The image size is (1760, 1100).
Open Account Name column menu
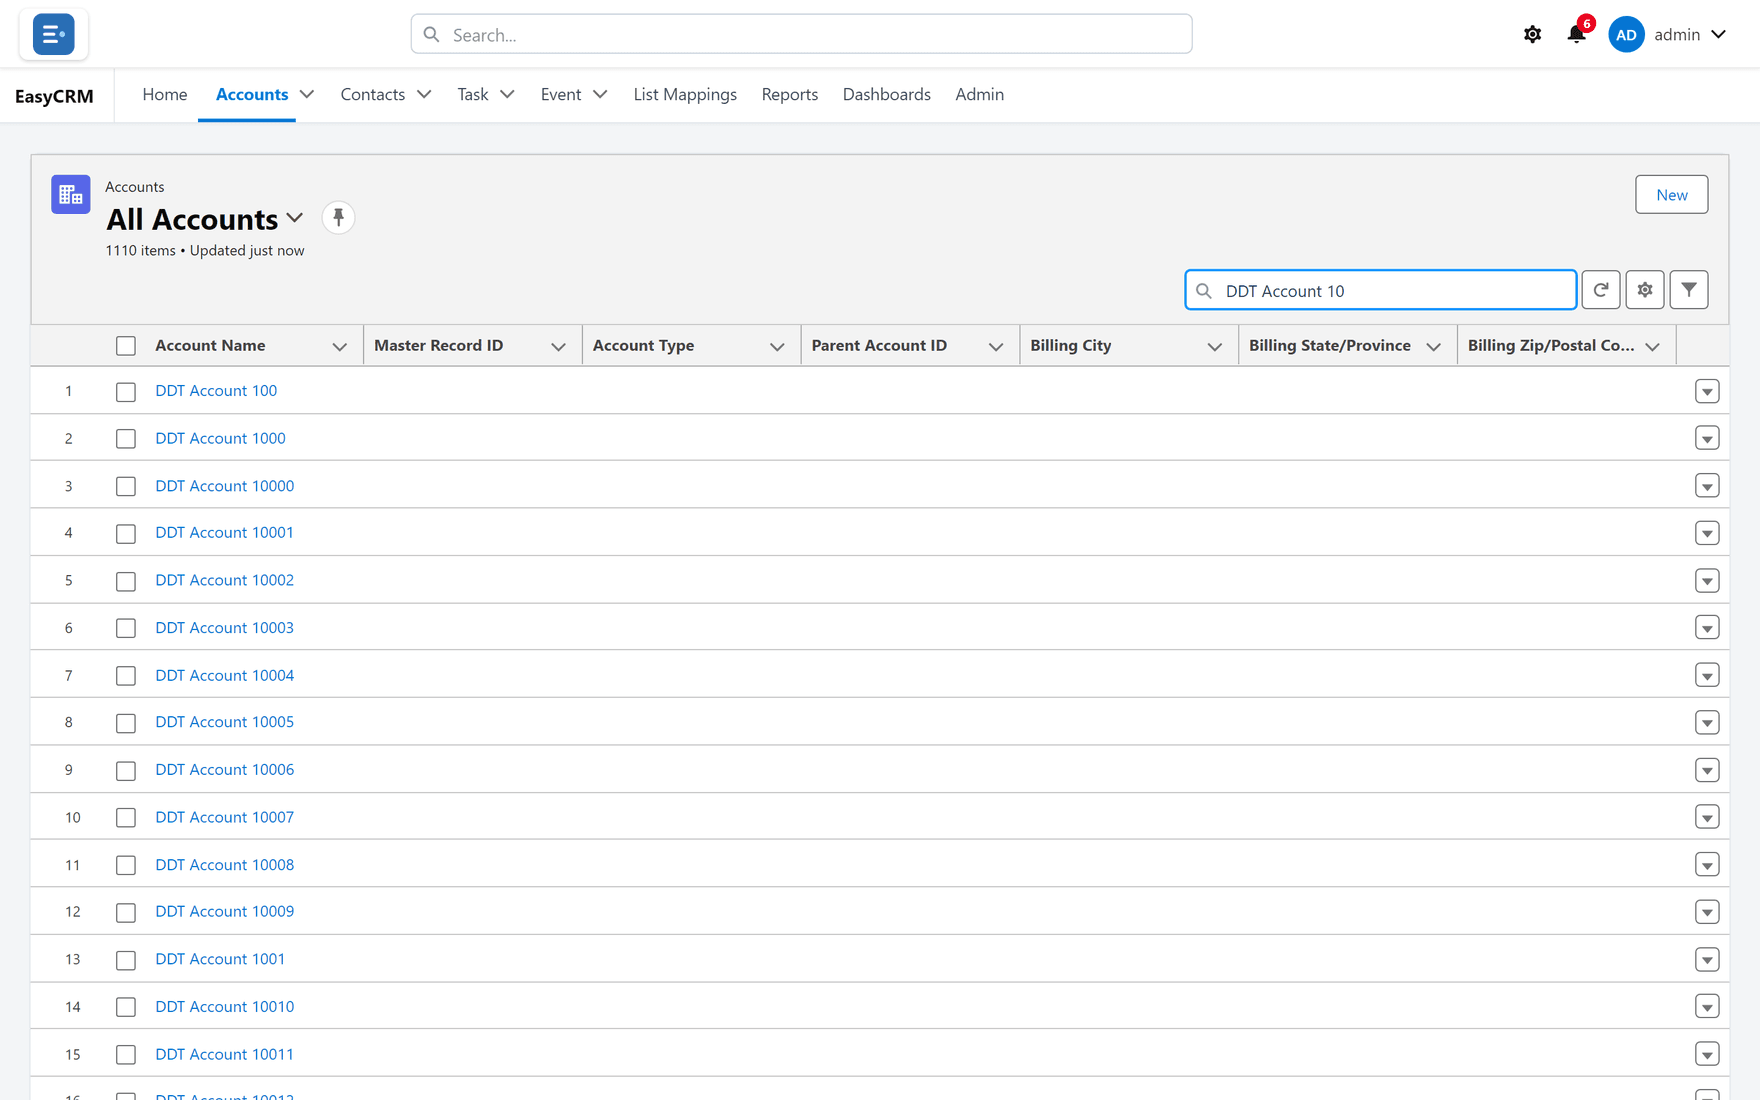pyautogui.click(x=339, y=346)
